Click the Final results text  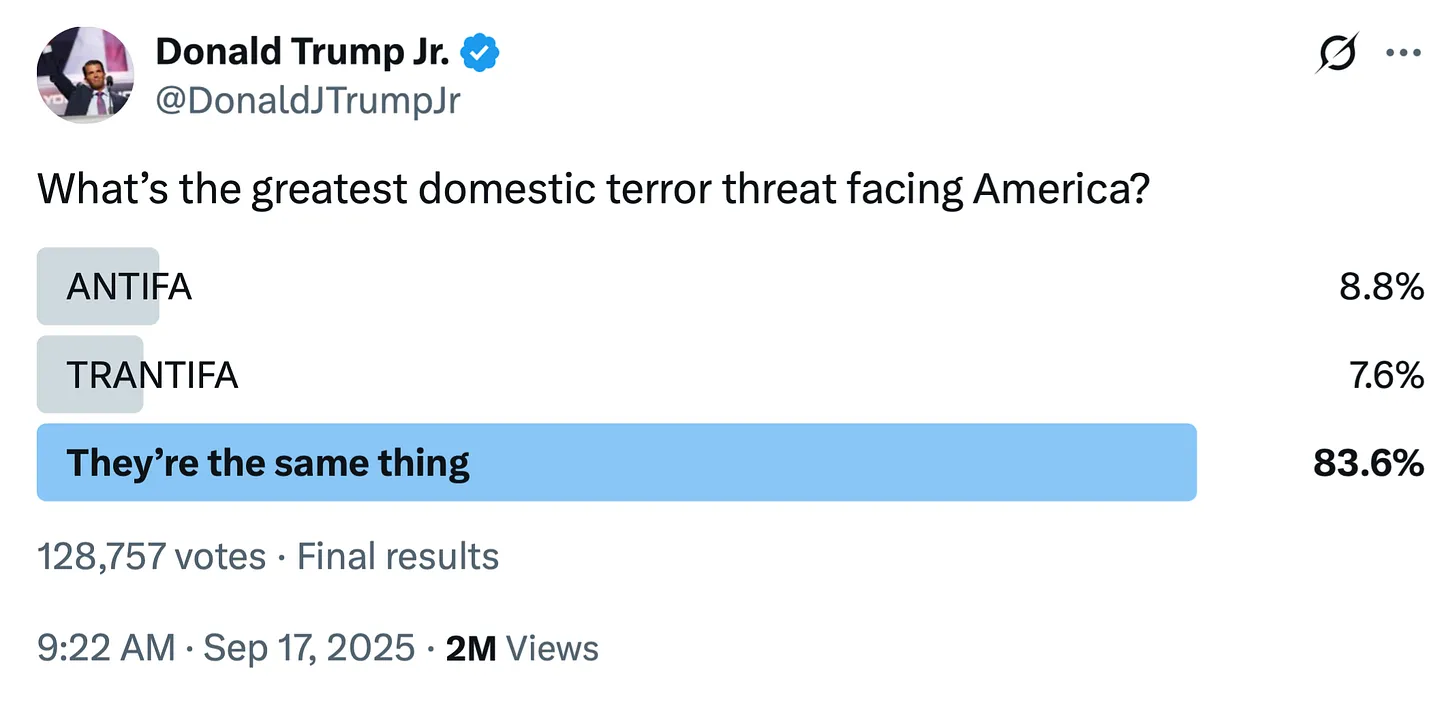point(398,556)
